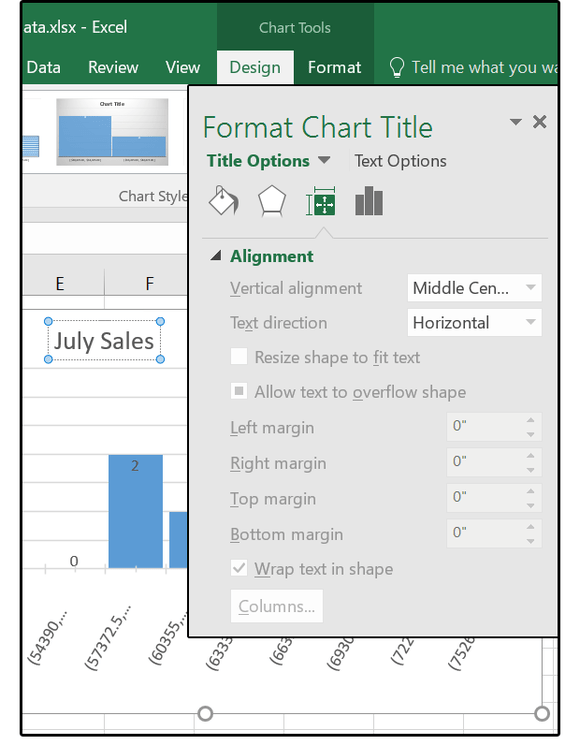Screen dimensions: 580x745
Task: Open the Fill & Line paint bucket tab
Action: click(x=224, y=201)
